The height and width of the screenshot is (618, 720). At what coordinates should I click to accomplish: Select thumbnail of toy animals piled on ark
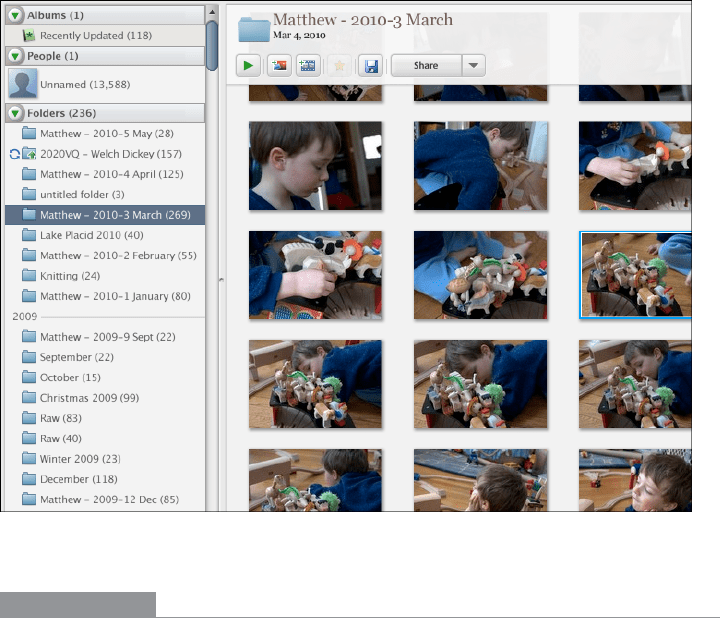pos(480,275)
